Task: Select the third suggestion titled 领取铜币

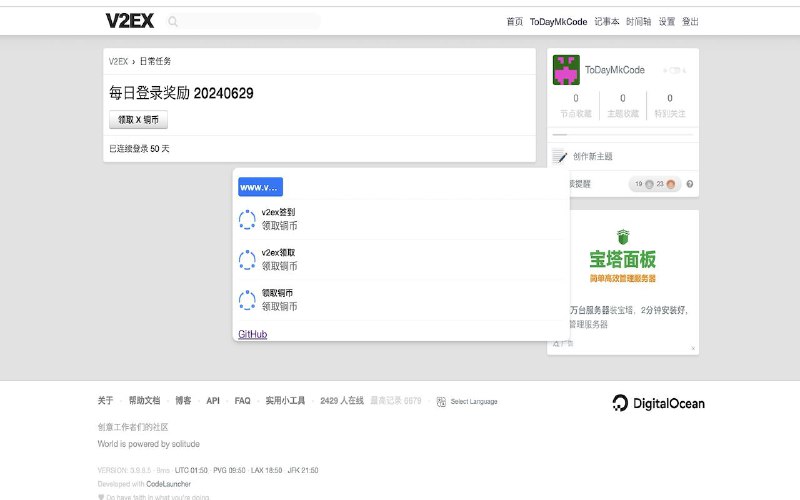Action: pos(401,300)
